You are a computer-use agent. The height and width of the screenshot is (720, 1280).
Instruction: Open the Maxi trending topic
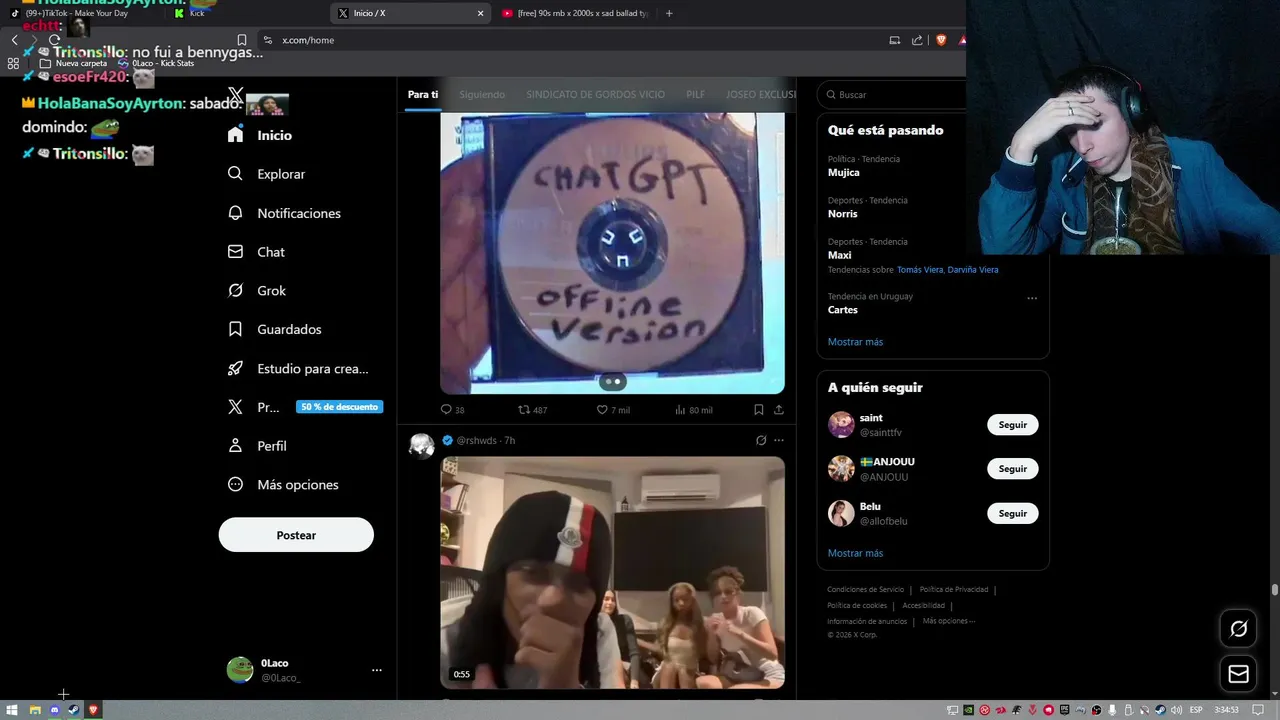pos(839,255)
